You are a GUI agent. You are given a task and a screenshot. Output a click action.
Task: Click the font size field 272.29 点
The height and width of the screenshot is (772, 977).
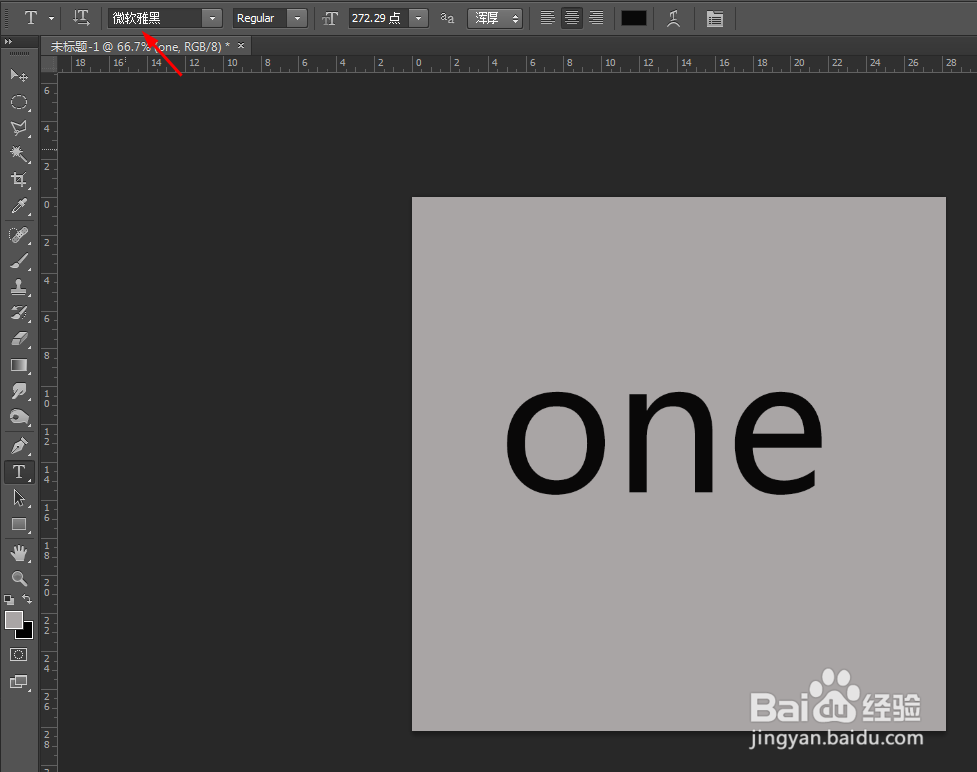[378, 19]
